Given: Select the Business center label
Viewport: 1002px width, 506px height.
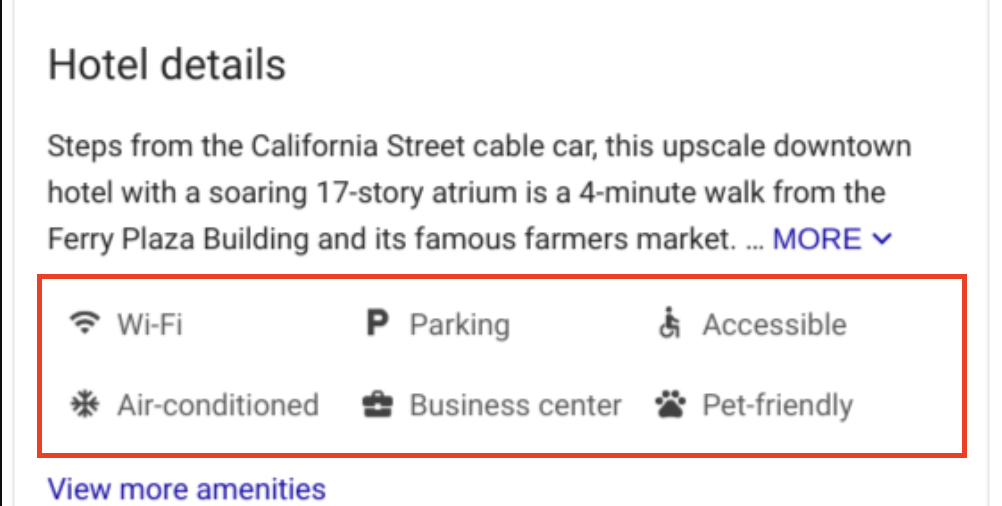Looking at the screenshot, I should pos(516,405).
